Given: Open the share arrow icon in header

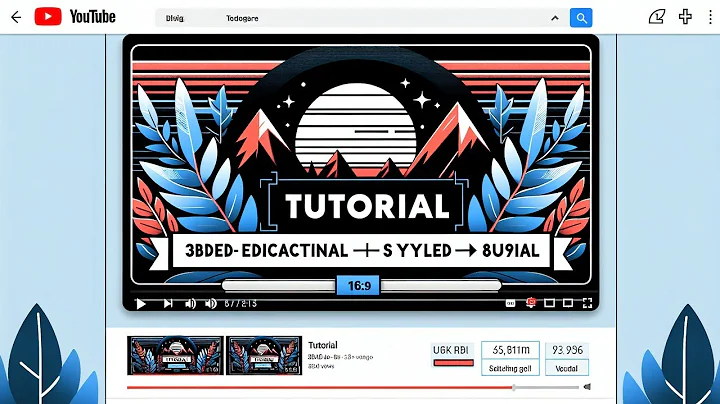Looking at the screenshot, I should click(x=657, y=17).
